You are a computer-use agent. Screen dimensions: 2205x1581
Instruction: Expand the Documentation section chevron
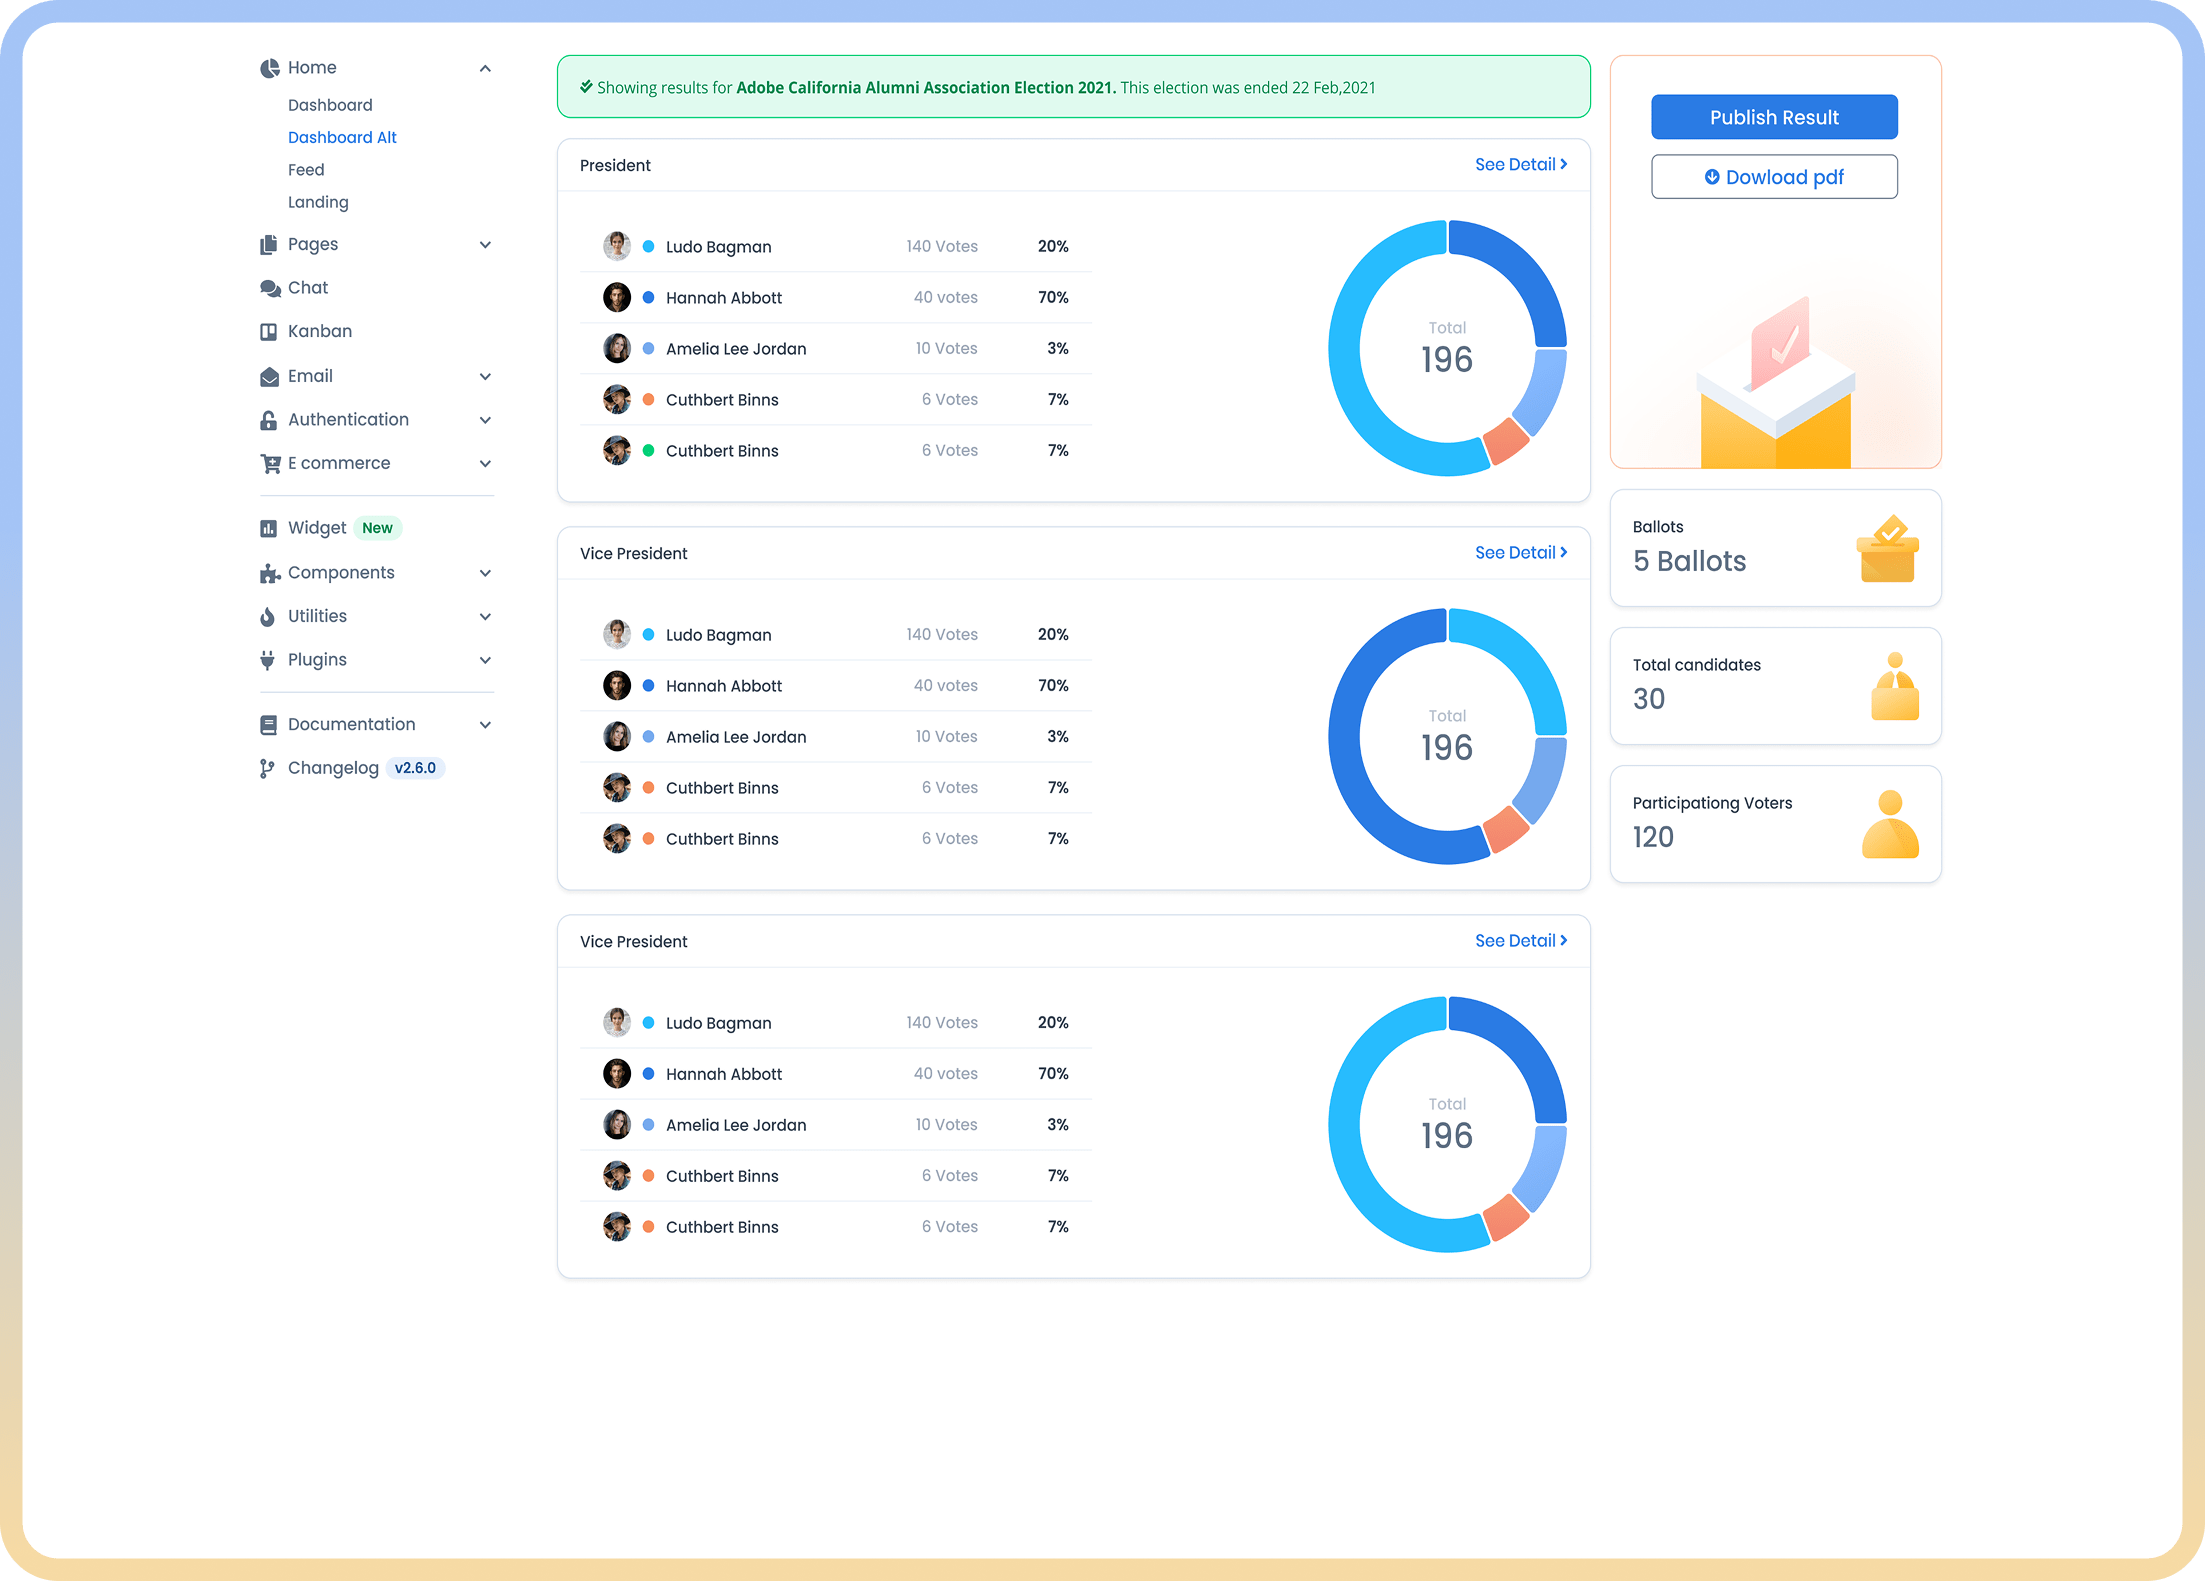click(x=485, y=725)
